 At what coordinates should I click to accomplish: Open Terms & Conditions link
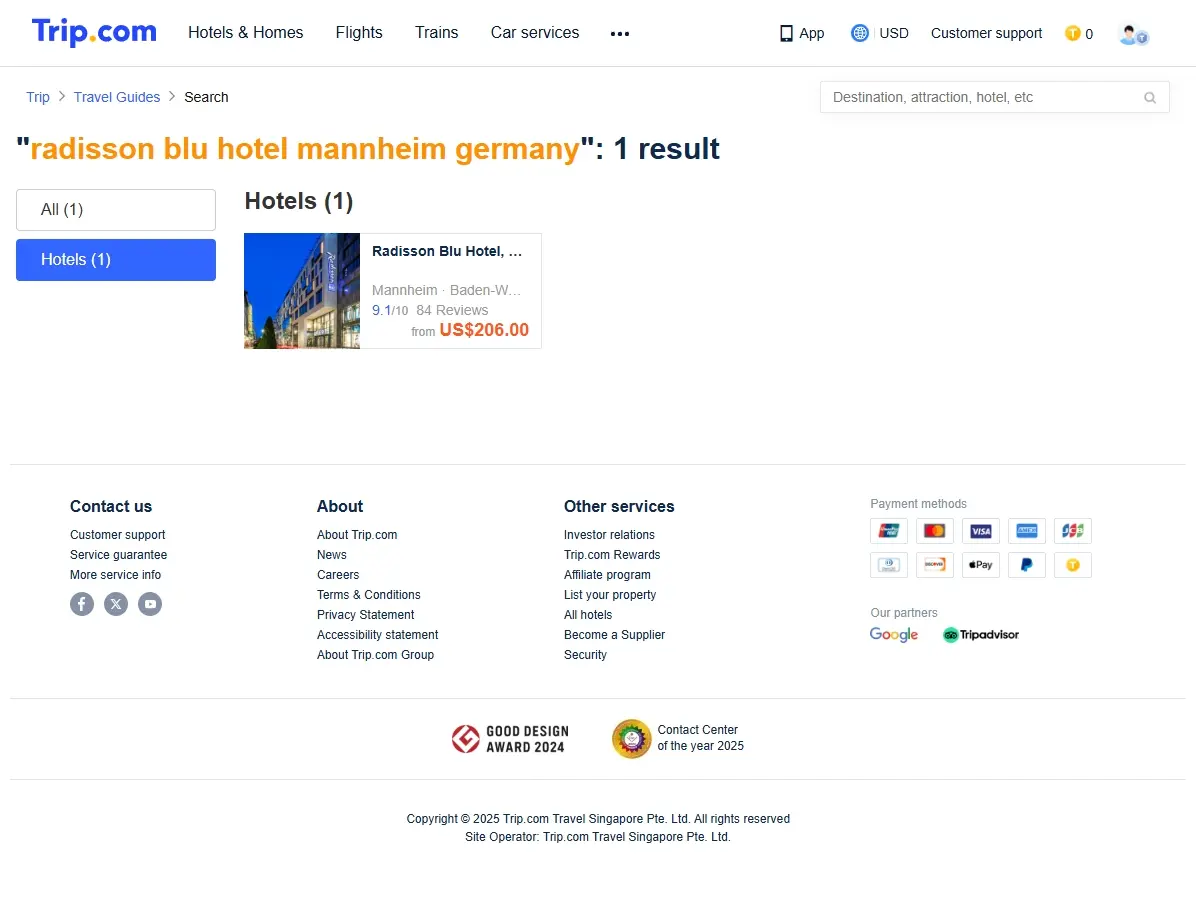[x=368, y=594]
